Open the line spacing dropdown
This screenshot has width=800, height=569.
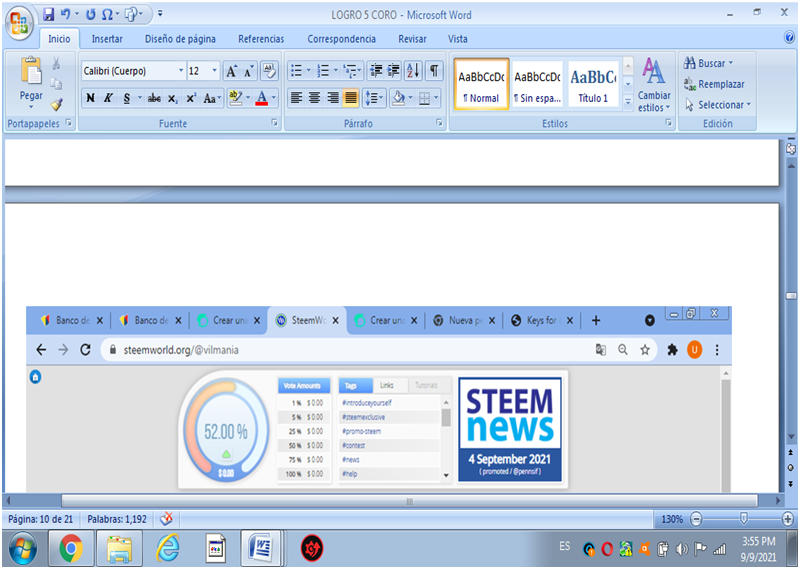coord(374,97)
